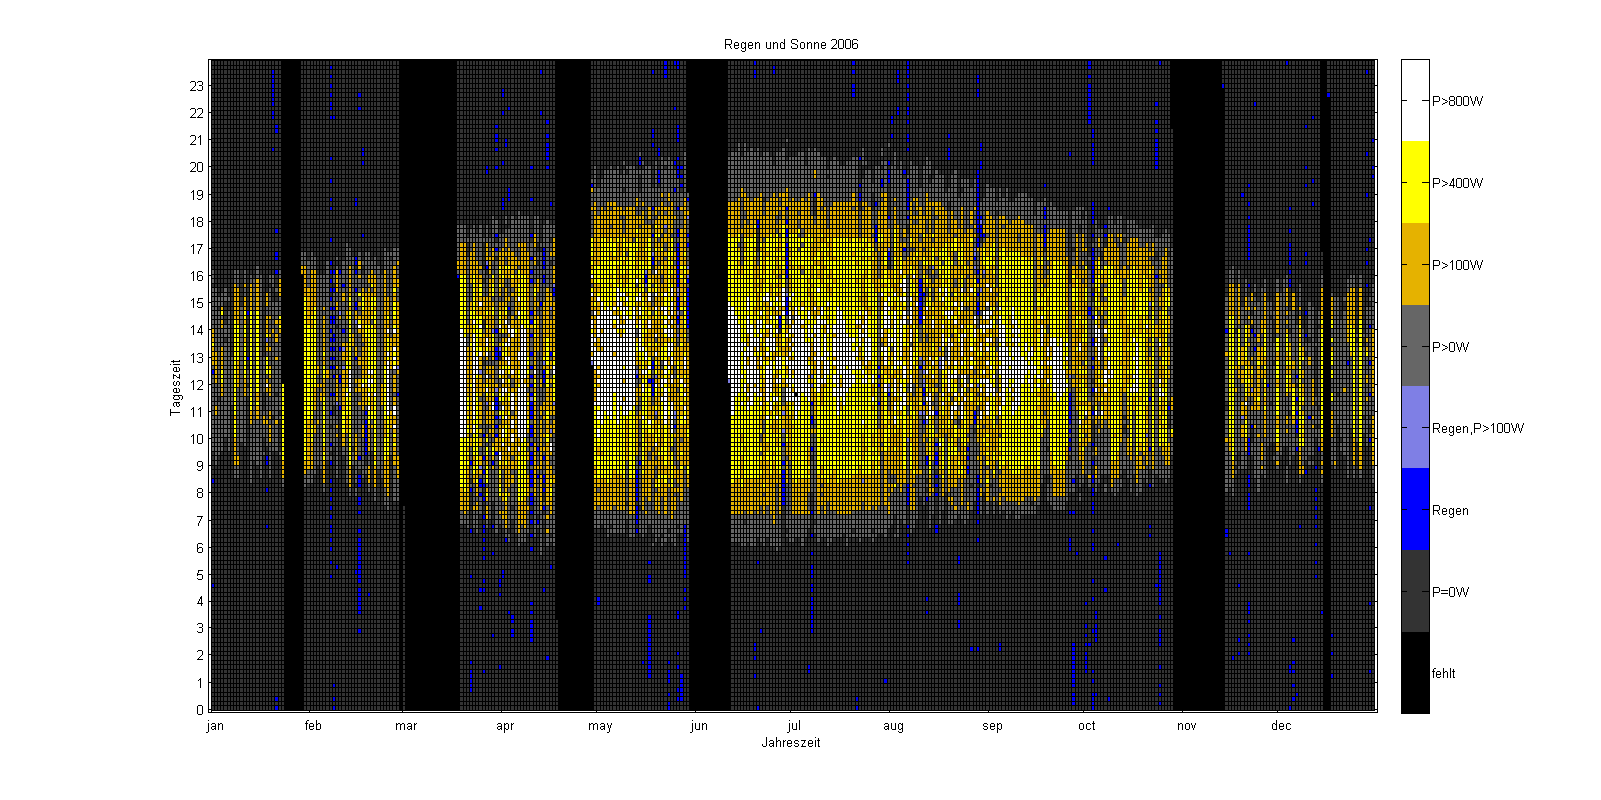
Task: Click the 'jan' month tick label
Action: pyautogui.click(x=215, y=726)
